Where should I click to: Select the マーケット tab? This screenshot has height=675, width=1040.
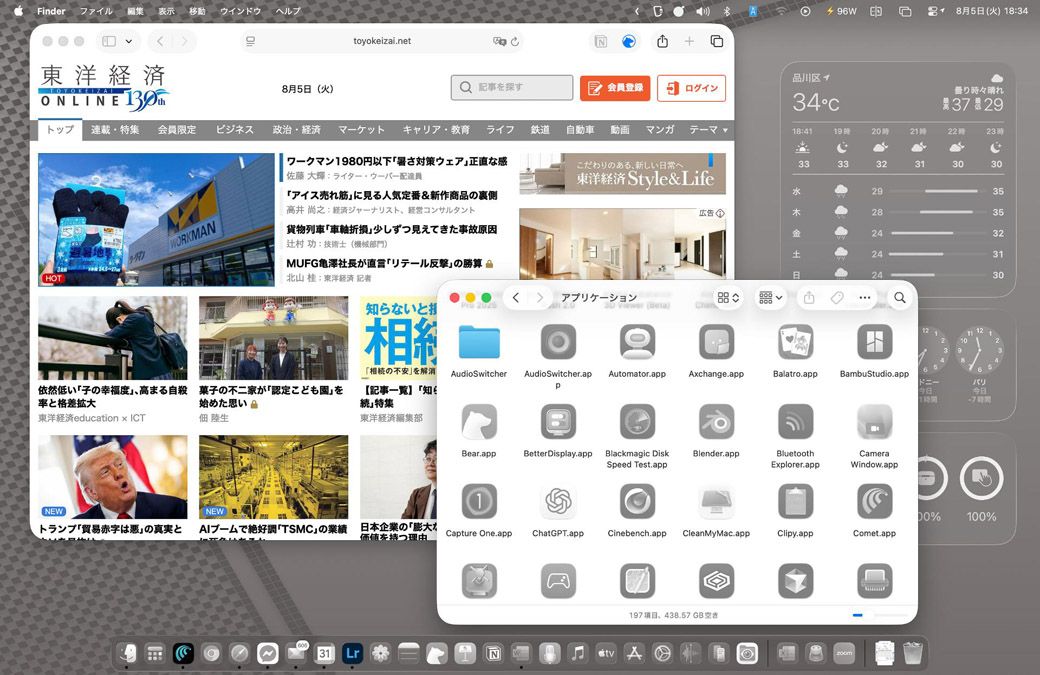point(361,129)
